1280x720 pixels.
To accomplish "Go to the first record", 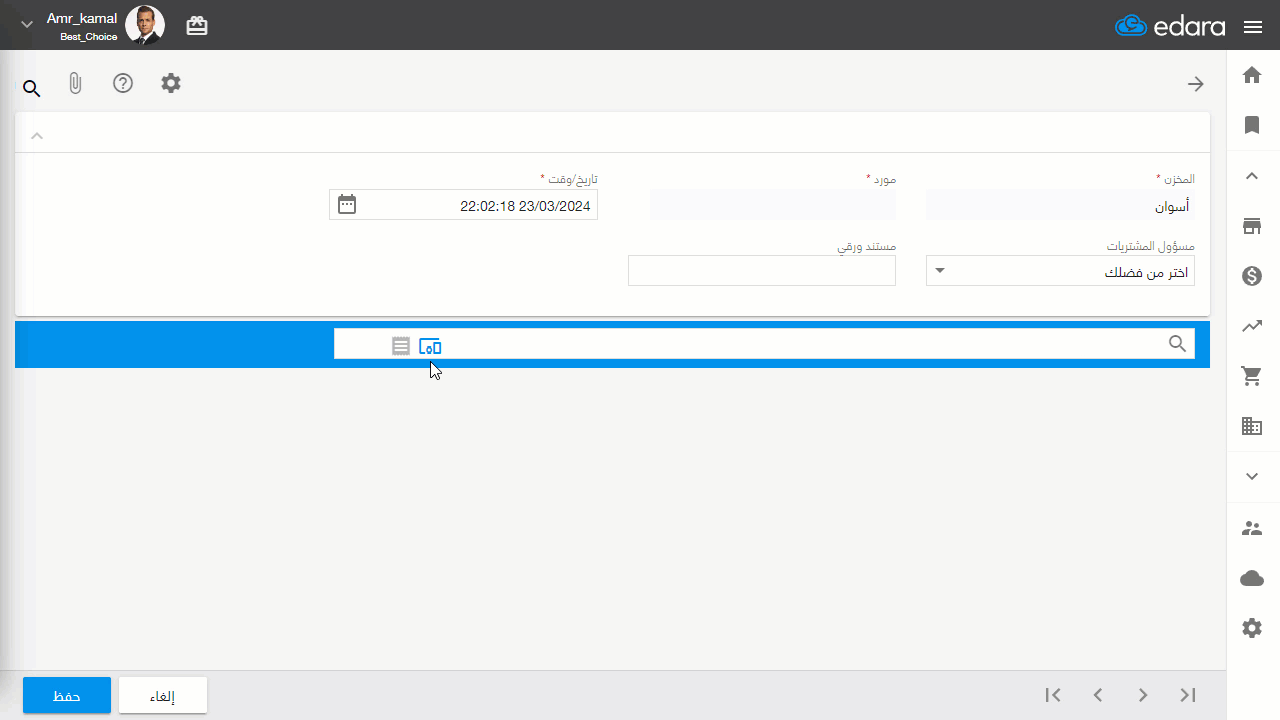I will (1053, 695).
